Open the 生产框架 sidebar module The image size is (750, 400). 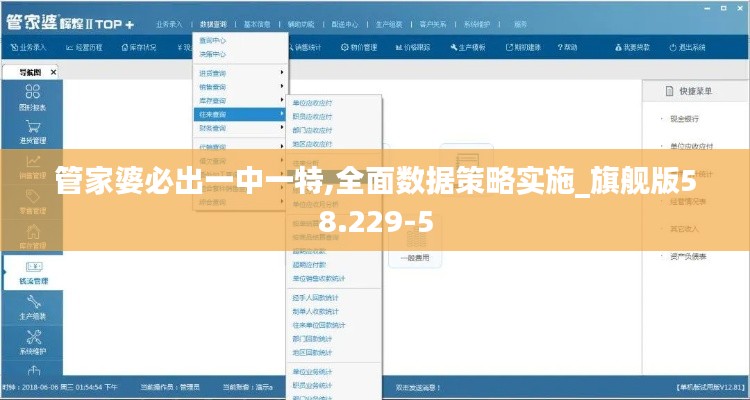point(30,308)
